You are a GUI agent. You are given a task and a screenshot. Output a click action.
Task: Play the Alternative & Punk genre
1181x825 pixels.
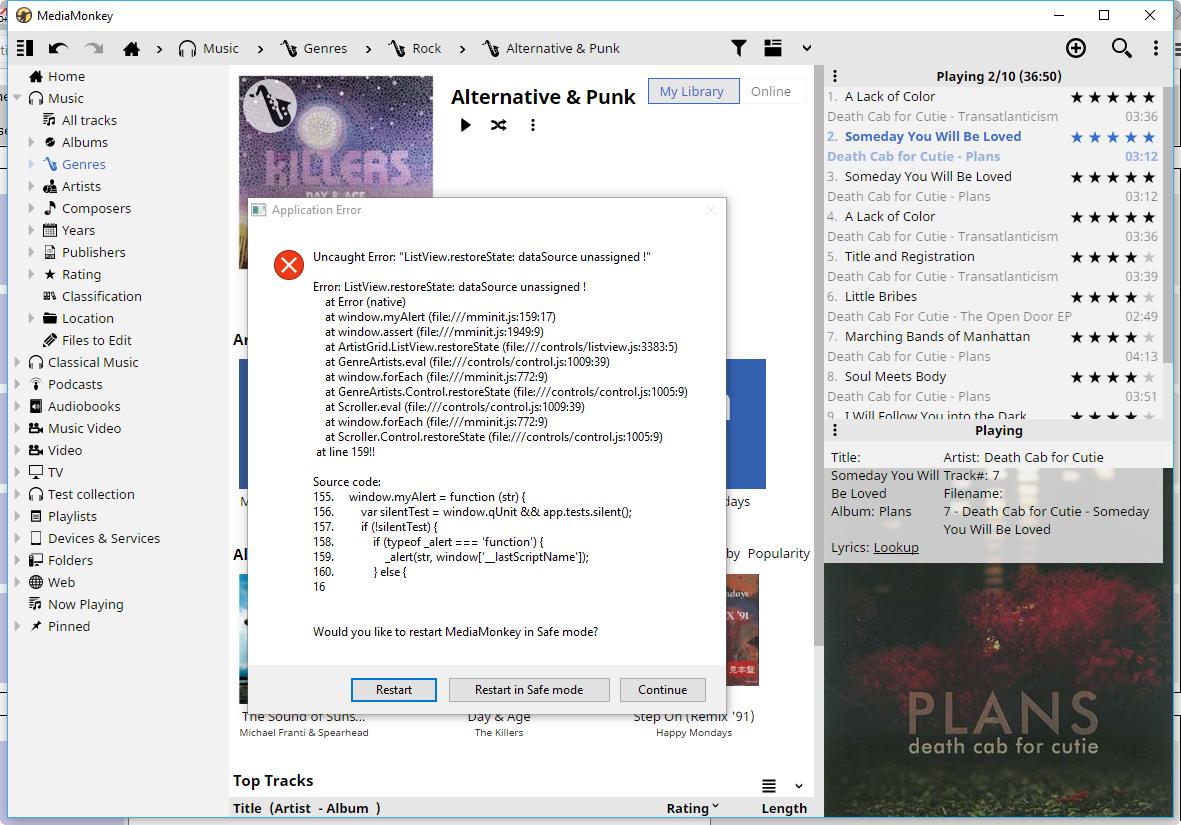(x=465, y=125)
